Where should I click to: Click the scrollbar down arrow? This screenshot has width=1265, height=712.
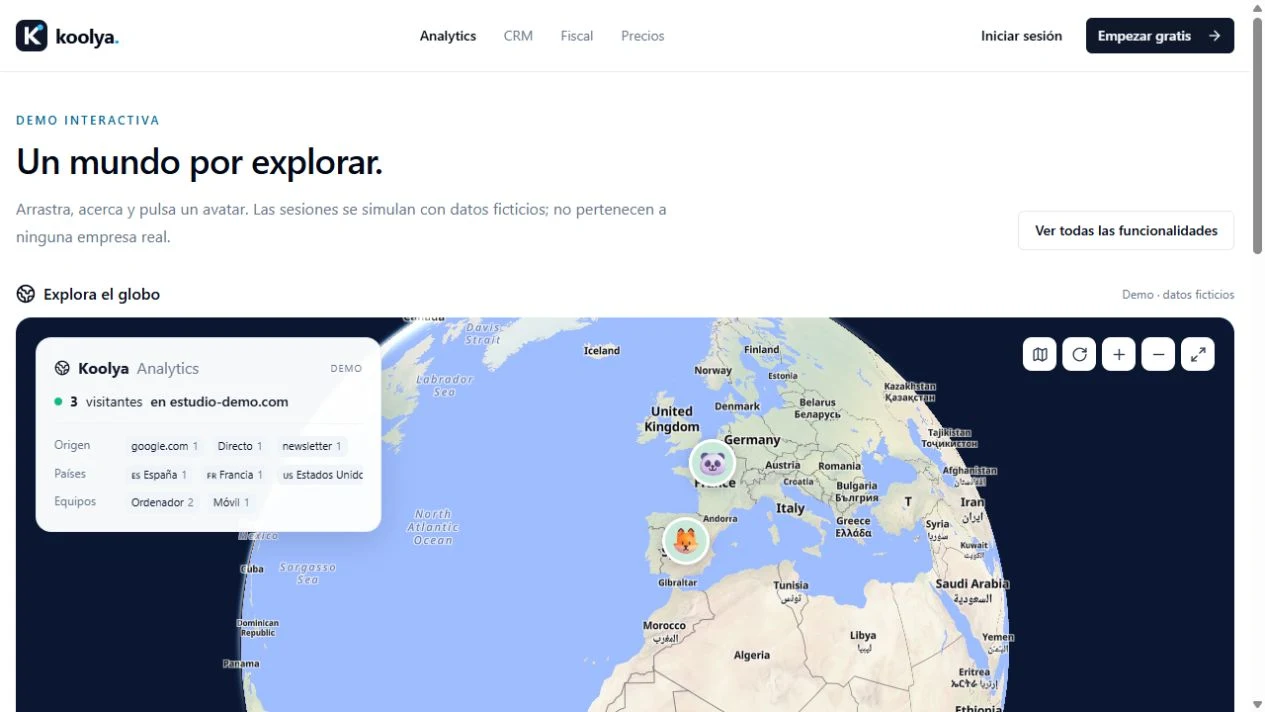pos(1257,705)
